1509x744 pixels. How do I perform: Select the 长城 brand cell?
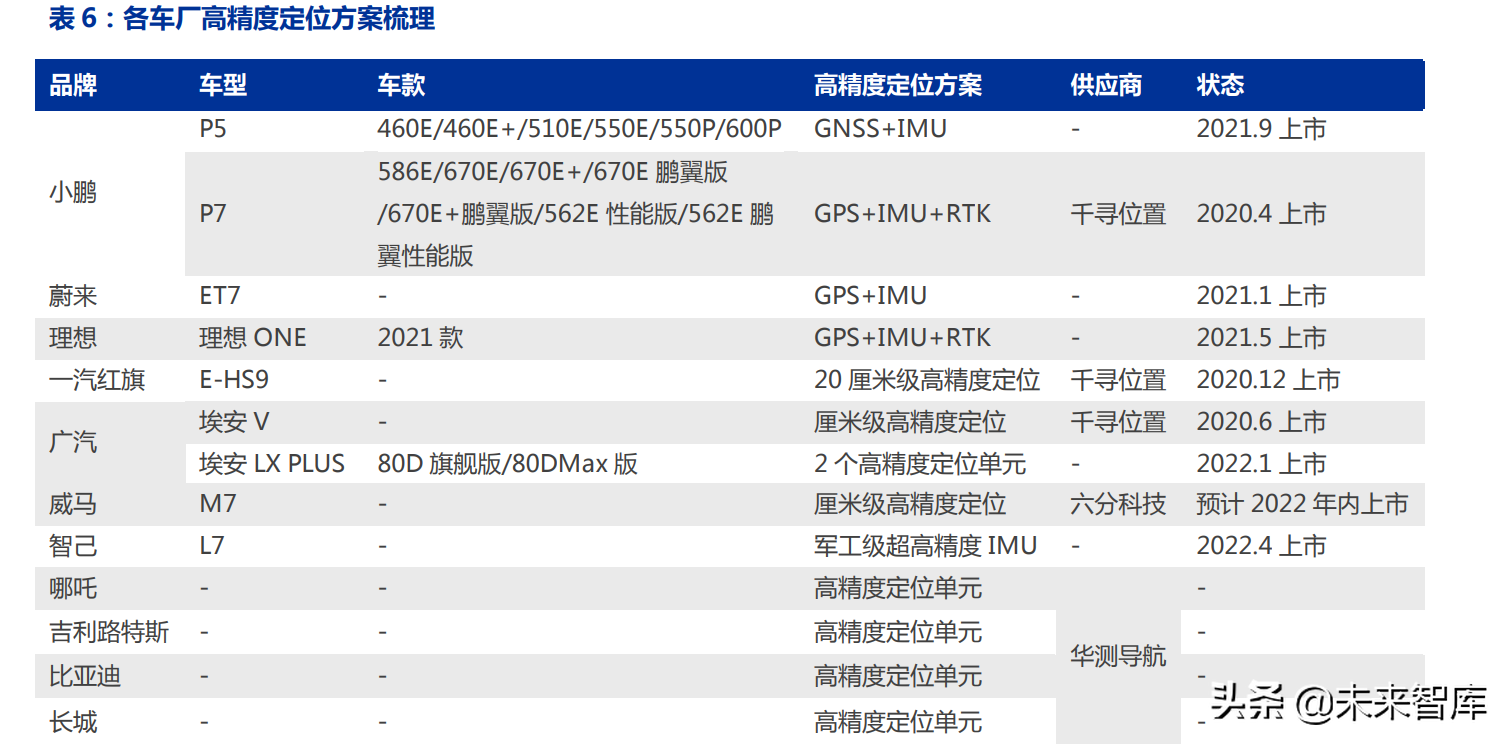coord(73,721)
